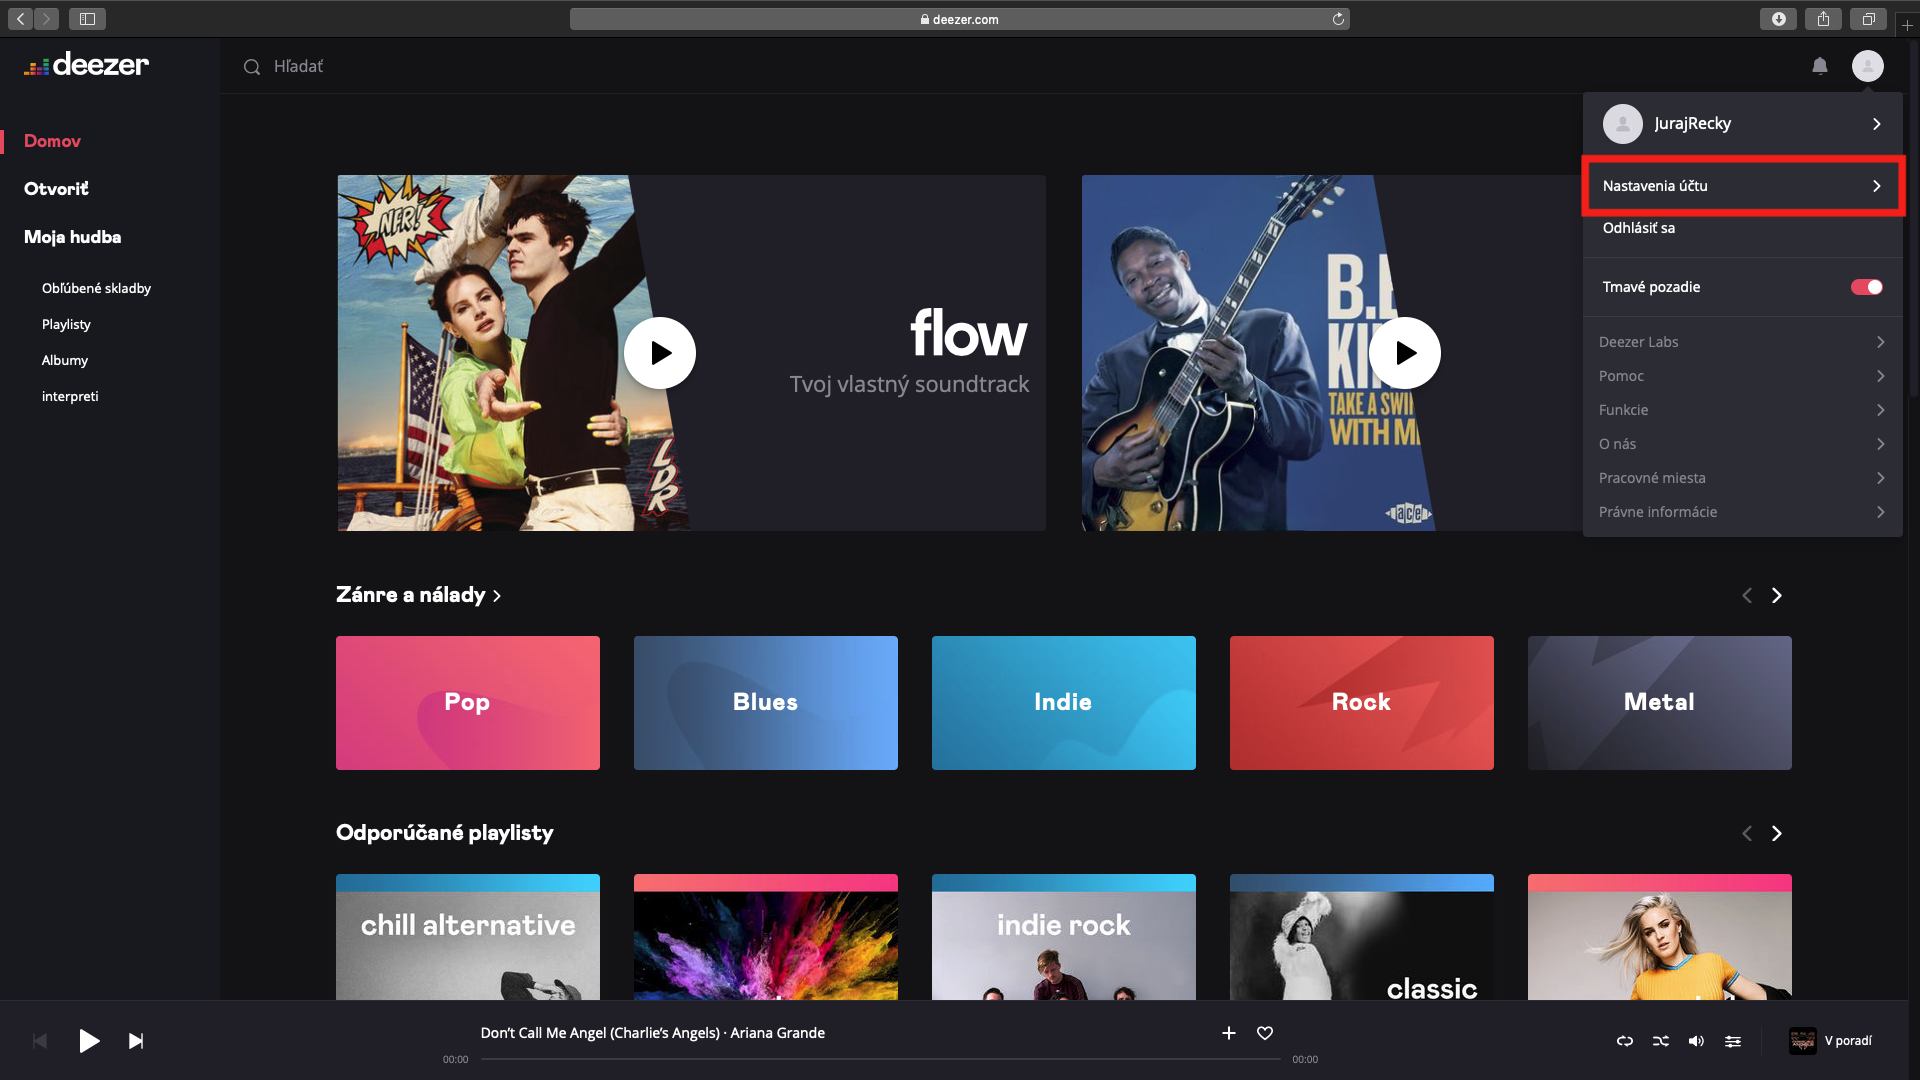The width and height of the screenshot is (1920, 1080).
Task: Select the Pop genre tile
Action: tap(468, 703)
